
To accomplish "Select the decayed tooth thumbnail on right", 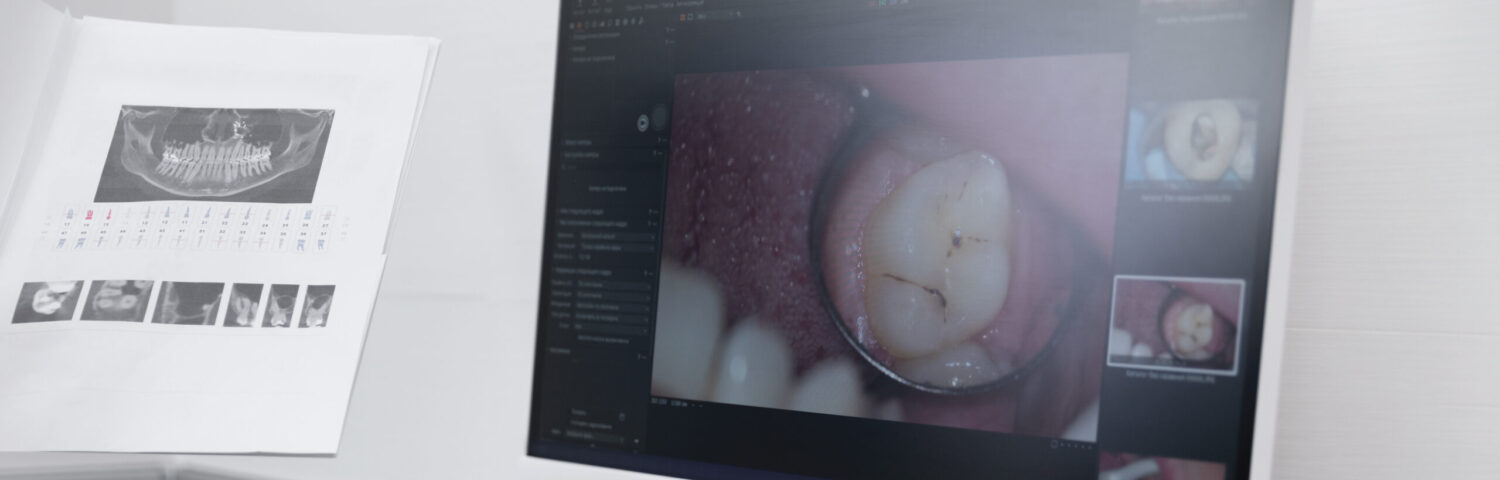I will [1189, 142].
